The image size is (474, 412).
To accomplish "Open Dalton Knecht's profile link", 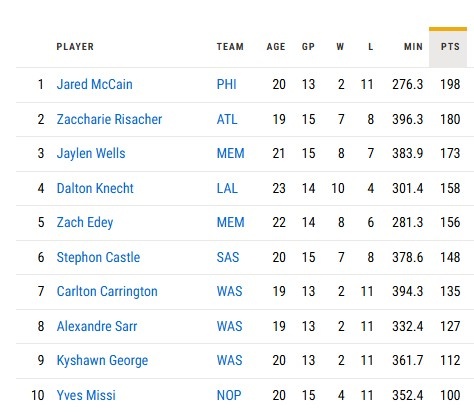I will tap(95, 188).
